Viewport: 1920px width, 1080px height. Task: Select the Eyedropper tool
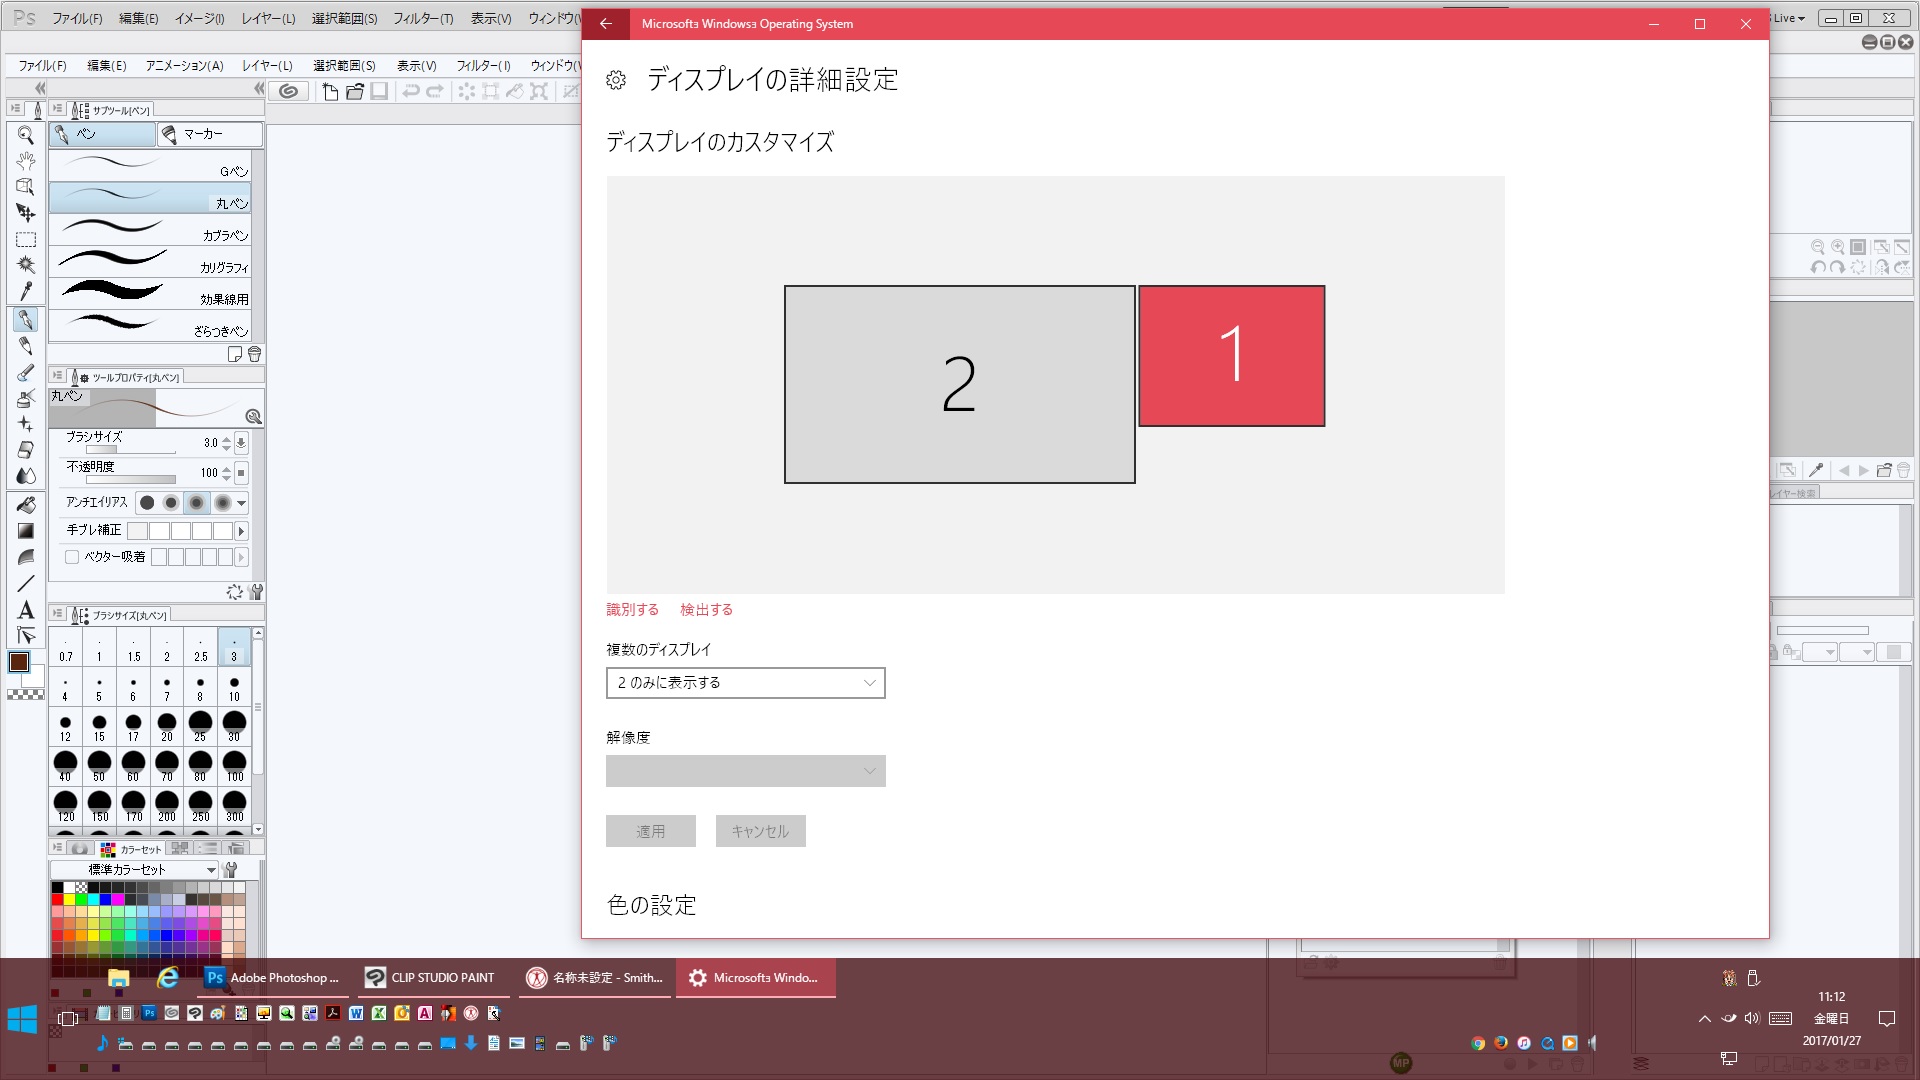(26, 292)
